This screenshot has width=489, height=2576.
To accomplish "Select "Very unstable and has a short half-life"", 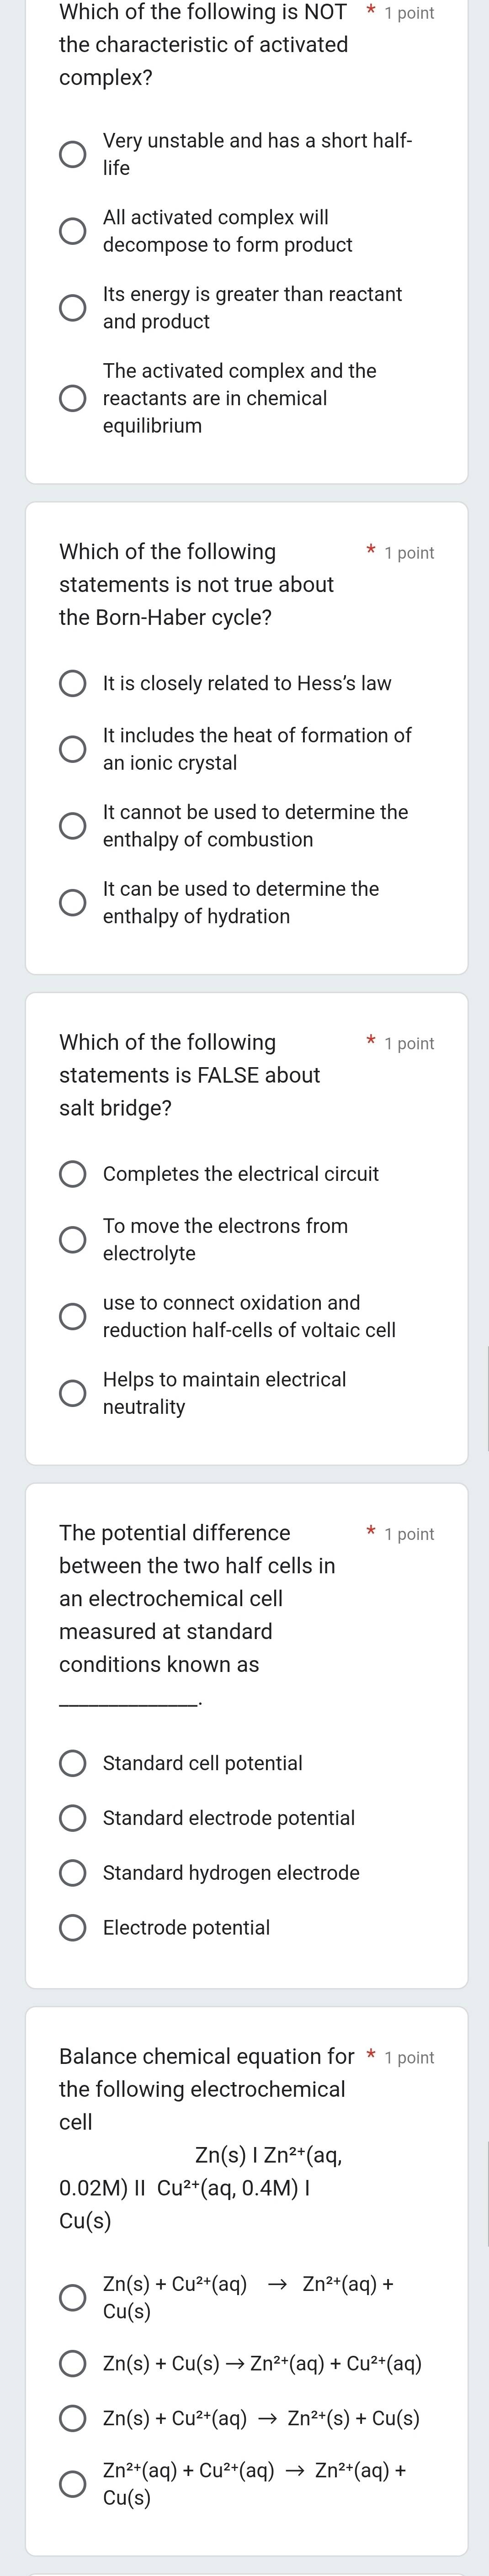I will coord(72,155).
